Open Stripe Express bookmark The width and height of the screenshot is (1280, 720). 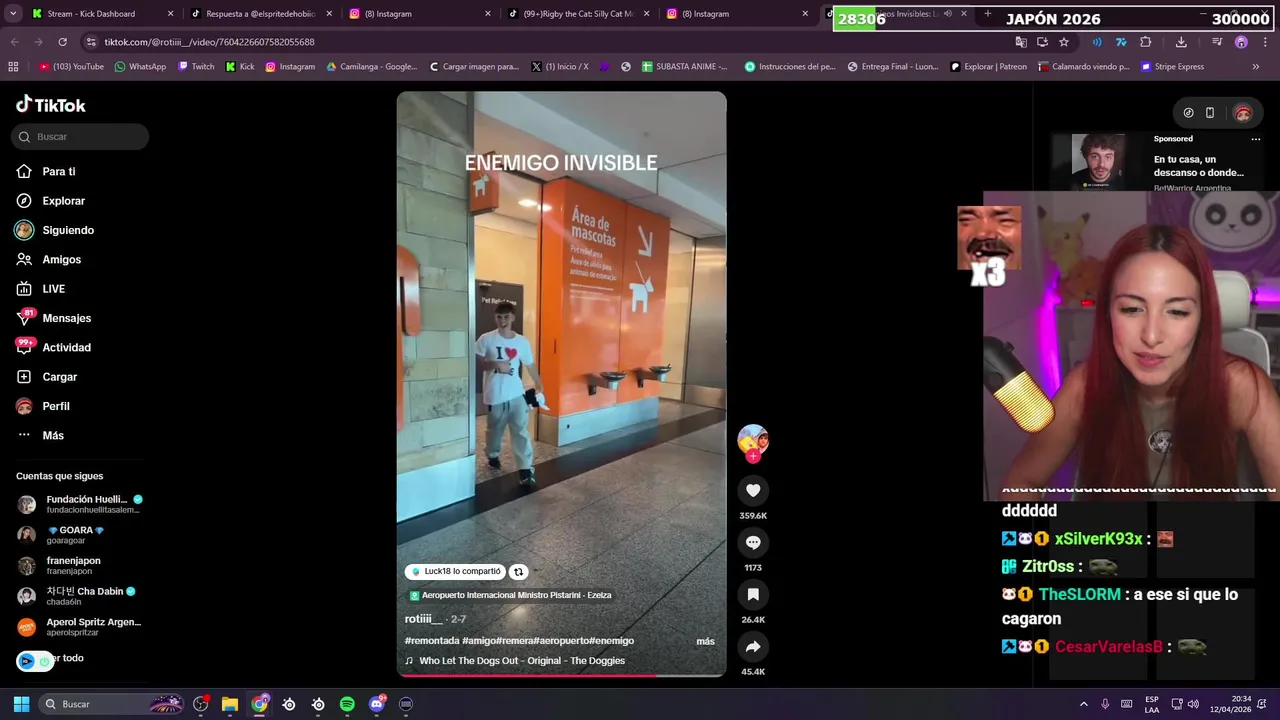point(1172,67)
